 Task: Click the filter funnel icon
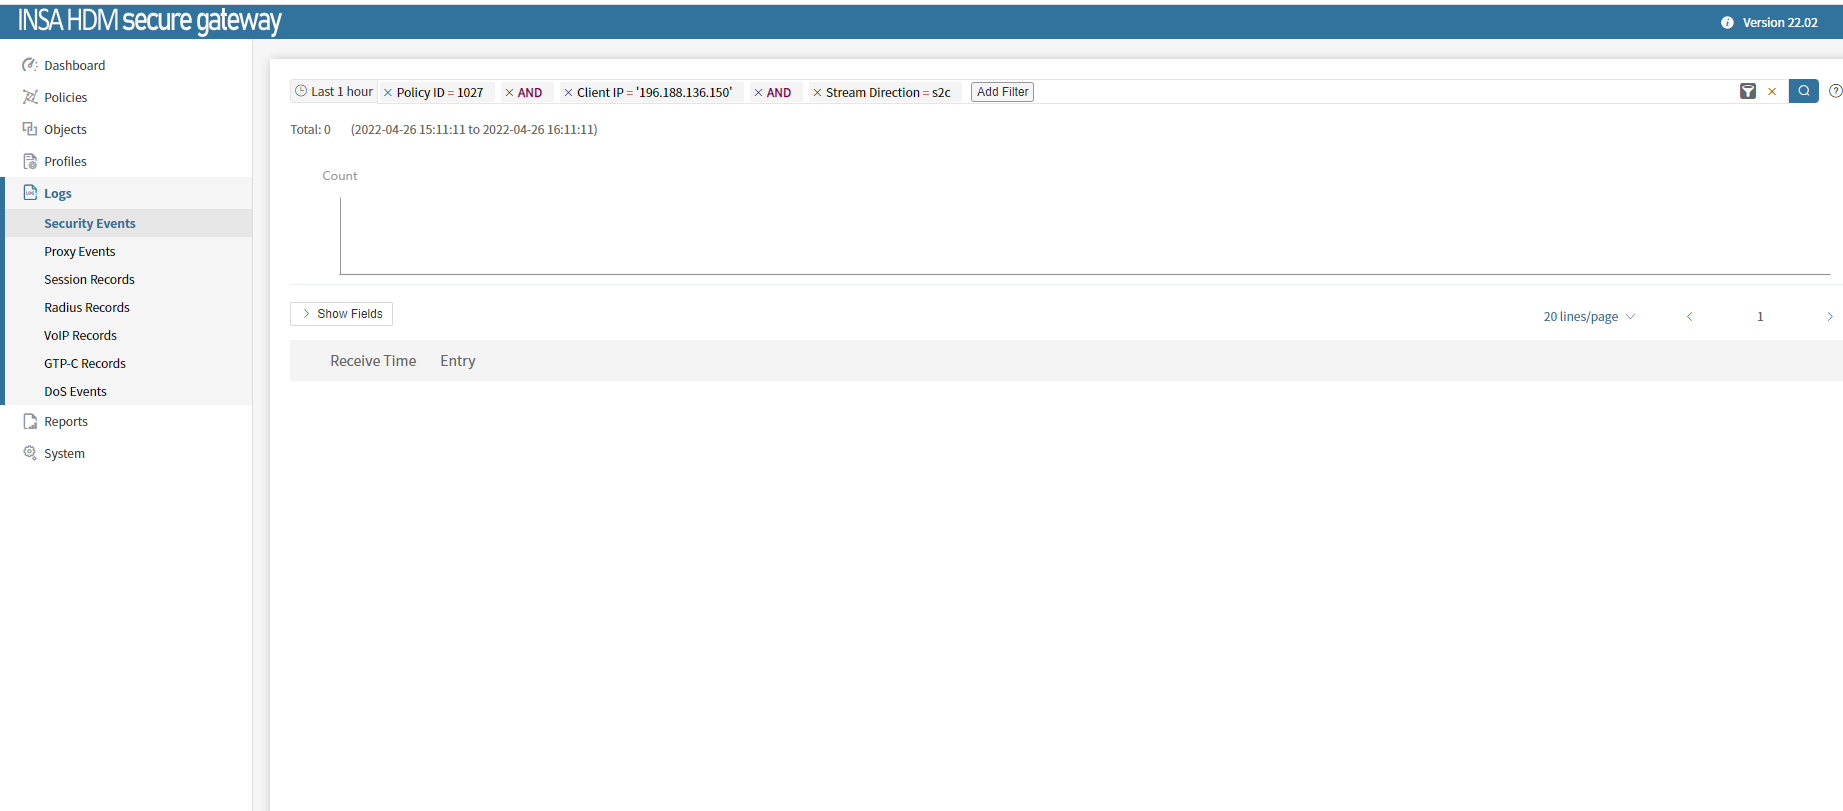1747,92
